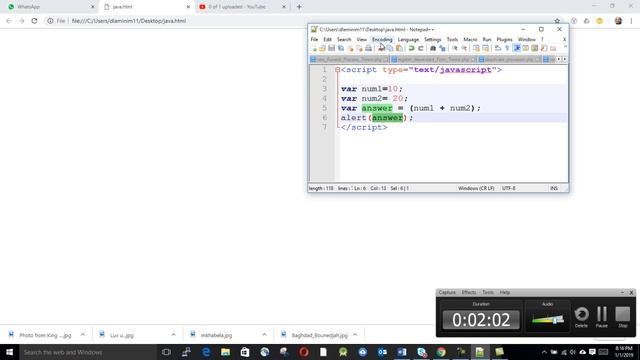Image resolution: width=640 pixels, height=360 pixels.
Task: Click Replace icon in Notepad++ toolbar
Action: click(x=442, y=49)
